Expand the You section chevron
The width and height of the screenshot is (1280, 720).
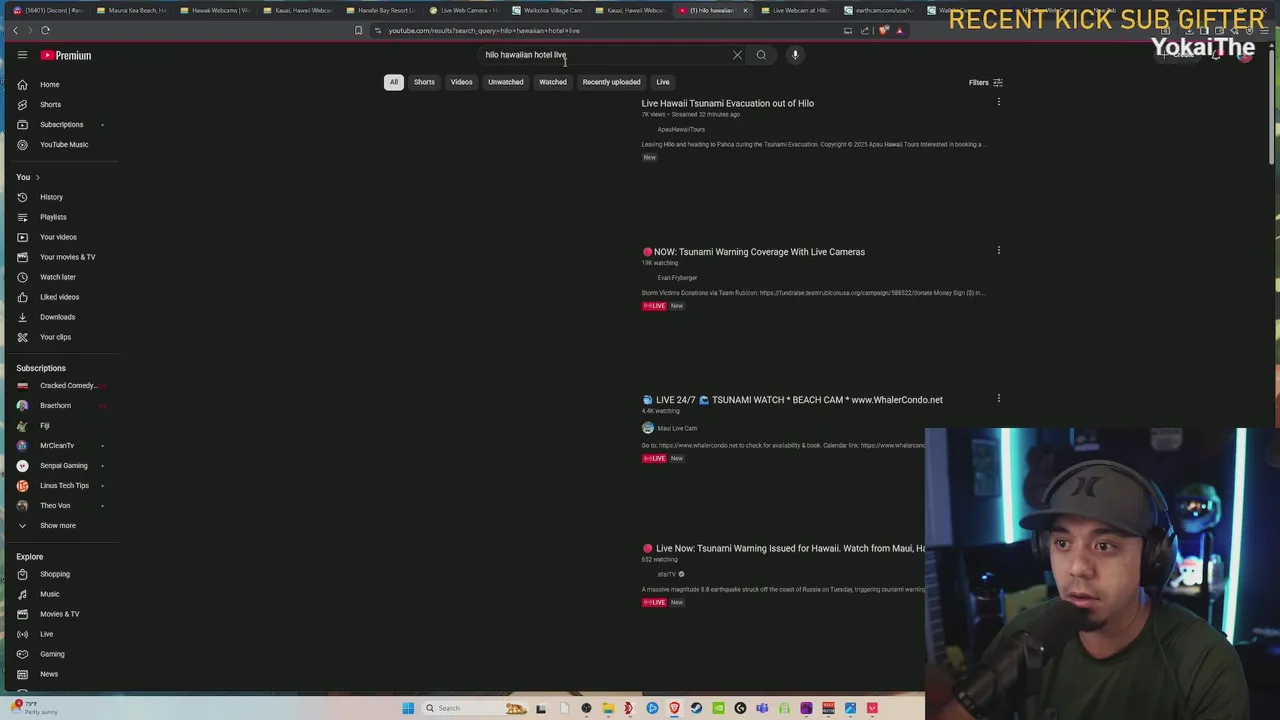click(x=37, y=177)
